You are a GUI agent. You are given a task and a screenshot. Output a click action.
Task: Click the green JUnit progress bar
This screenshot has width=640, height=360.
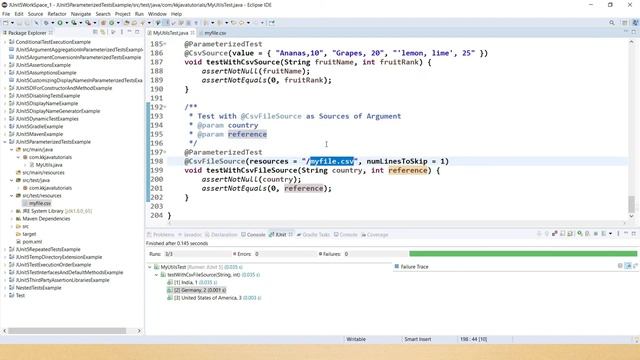point(523,254)
